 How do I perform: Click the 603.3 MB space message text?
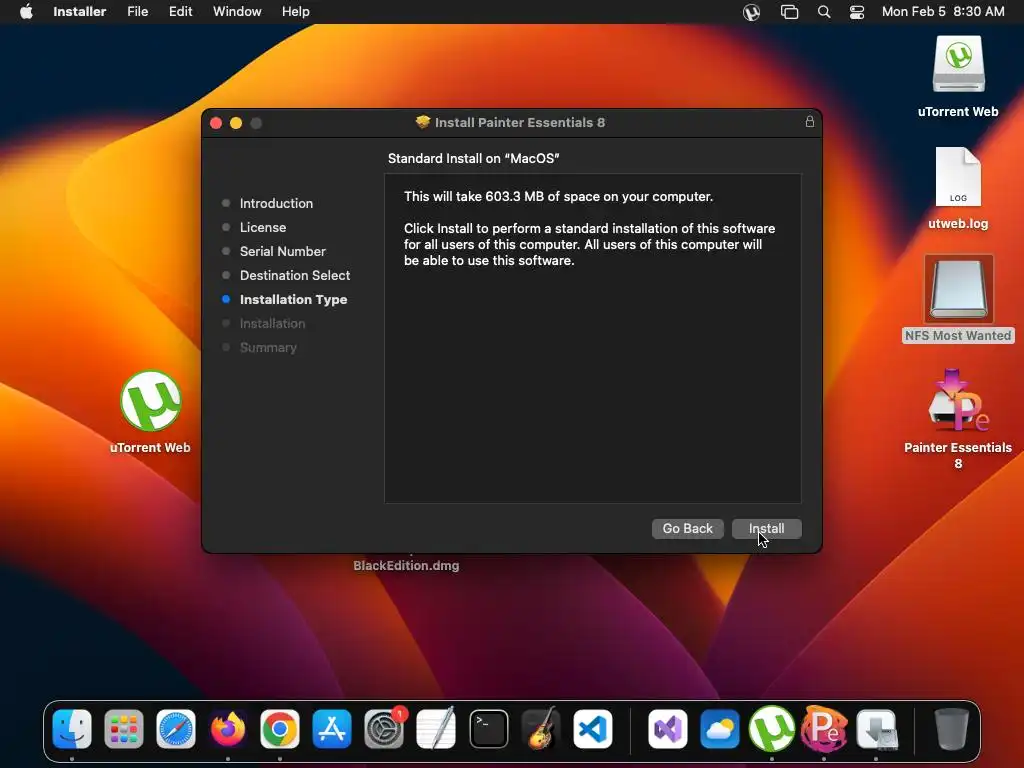coord(558,197)
